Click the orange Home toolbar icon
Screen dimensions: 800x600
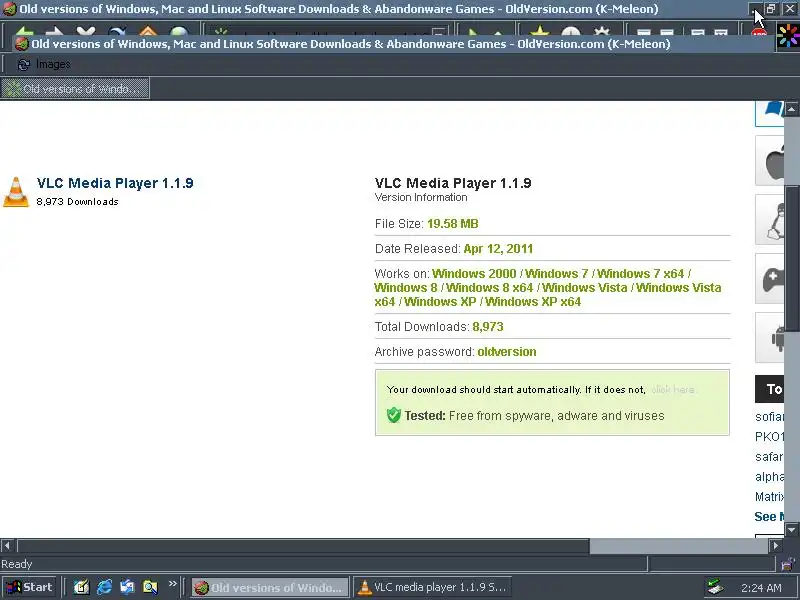pyautogui.click(x=147, y=32)
